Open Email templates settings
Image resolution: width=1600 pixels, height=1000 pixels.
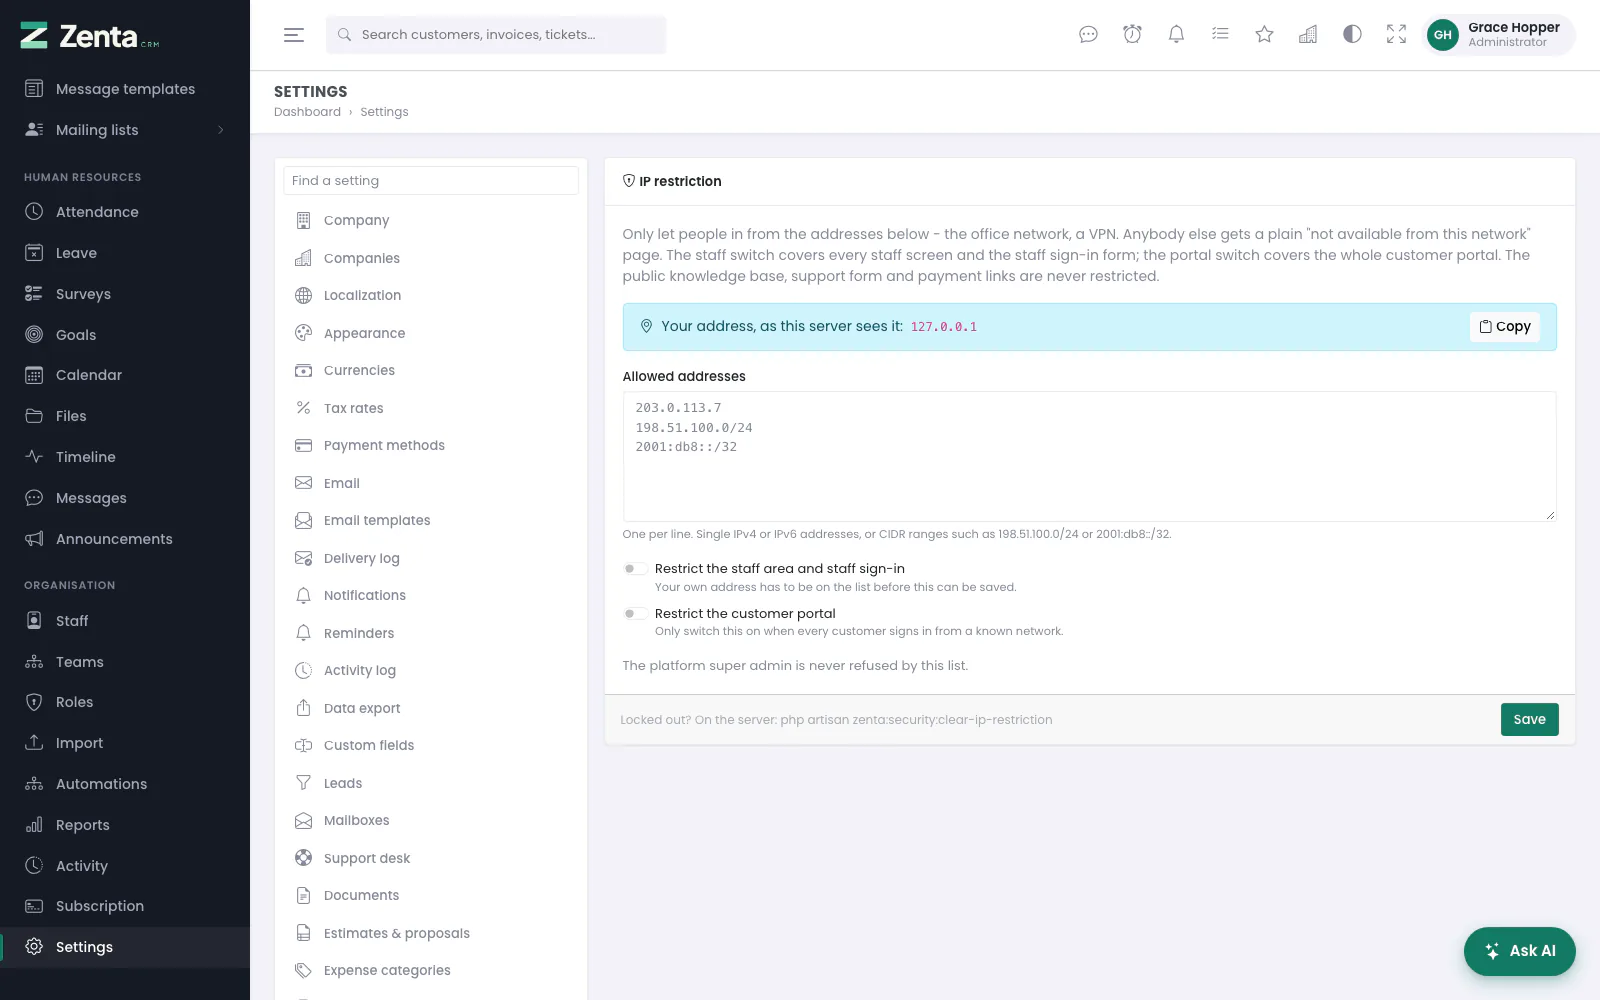(x=431, y=520)
